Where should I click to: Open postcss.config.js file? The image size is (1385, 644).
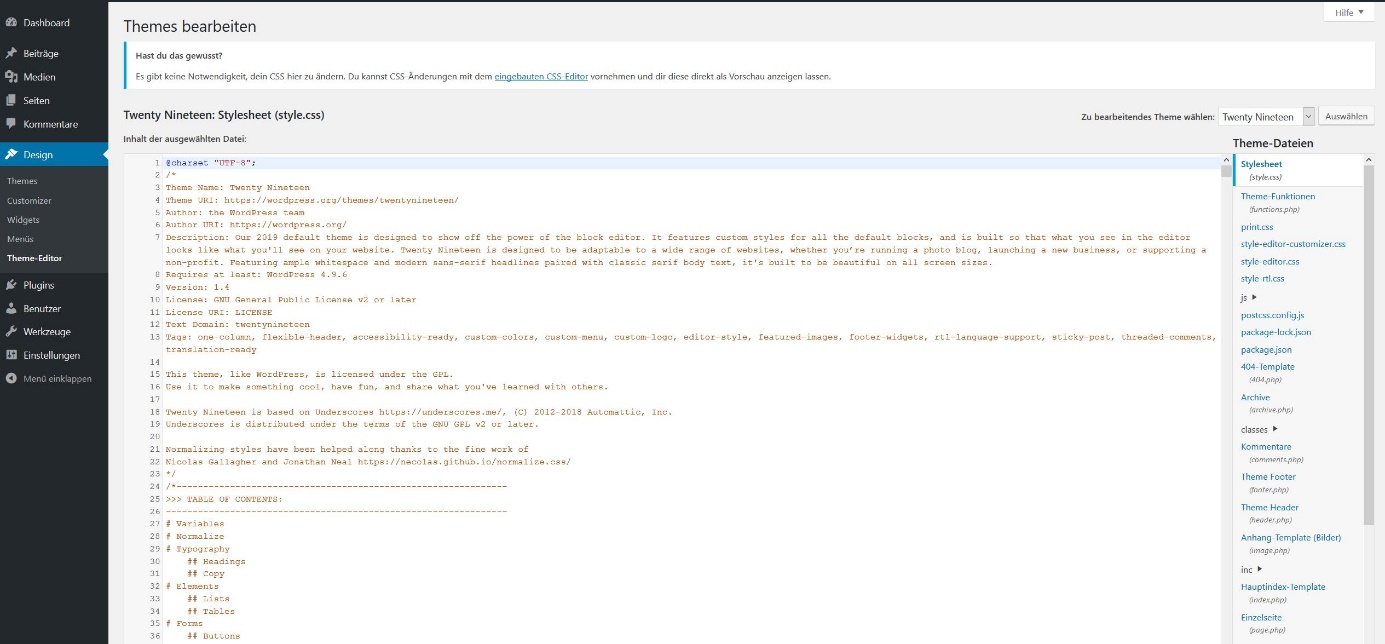tap(1272, 315)
